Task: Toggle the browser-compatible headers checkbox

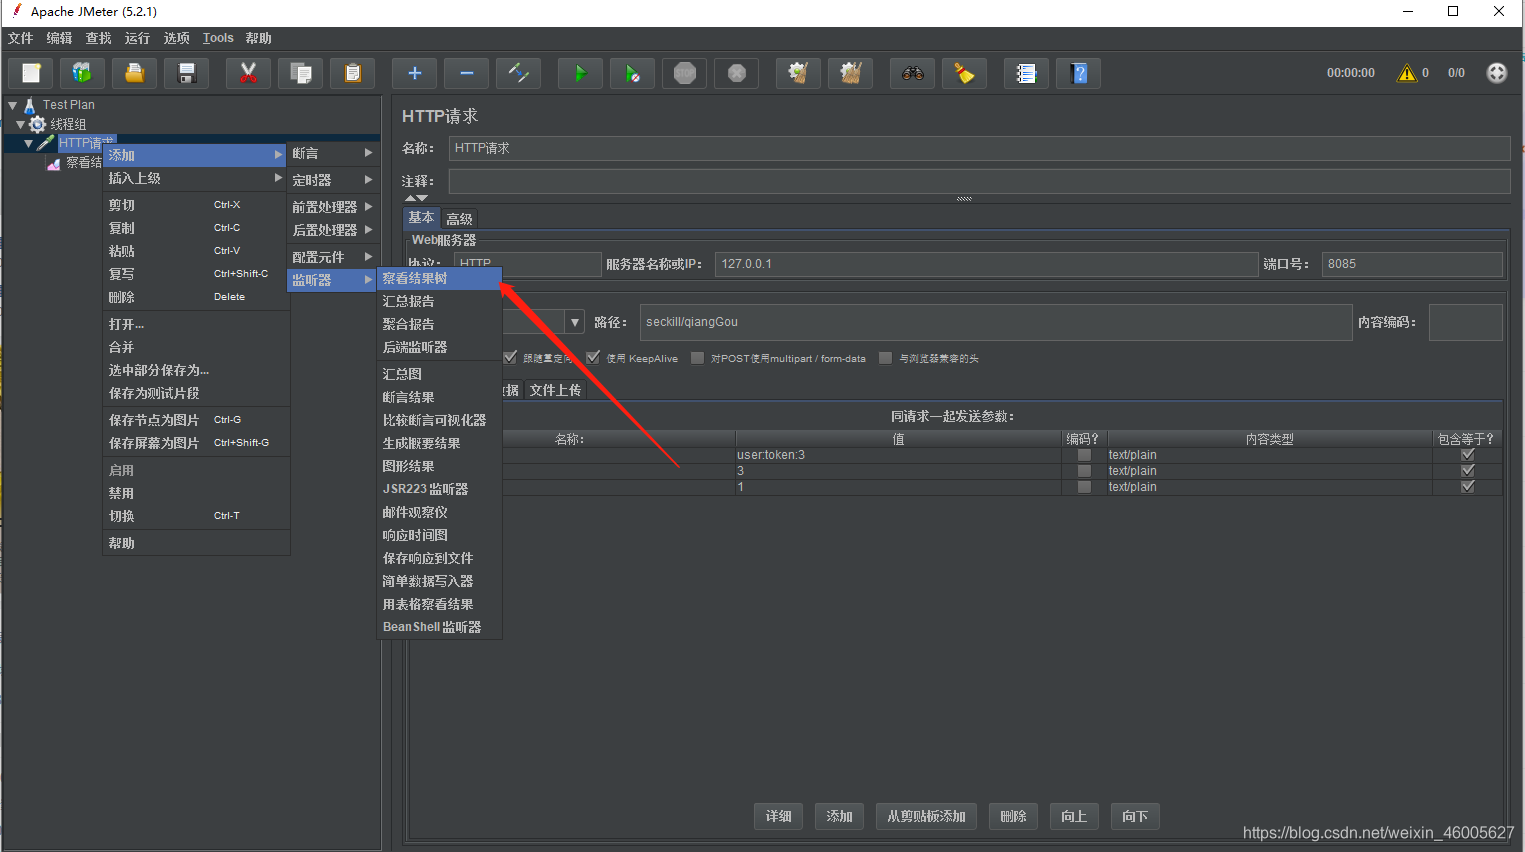Action: (x=885, y=358)
